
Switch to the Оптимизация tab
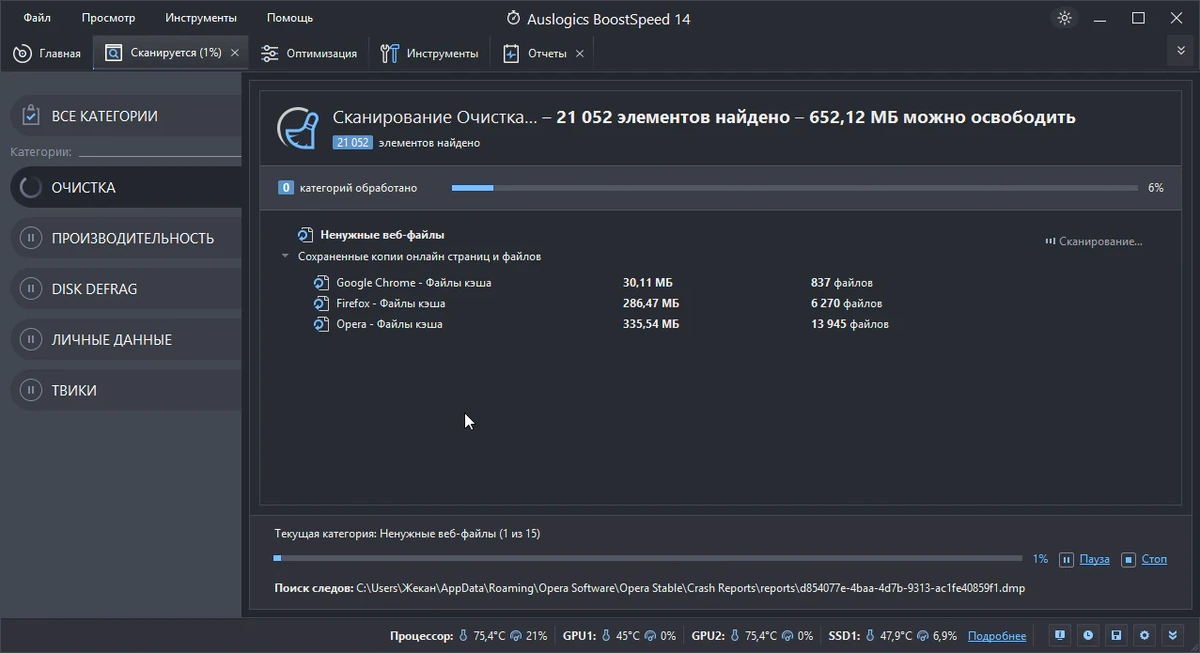point(309,53)
